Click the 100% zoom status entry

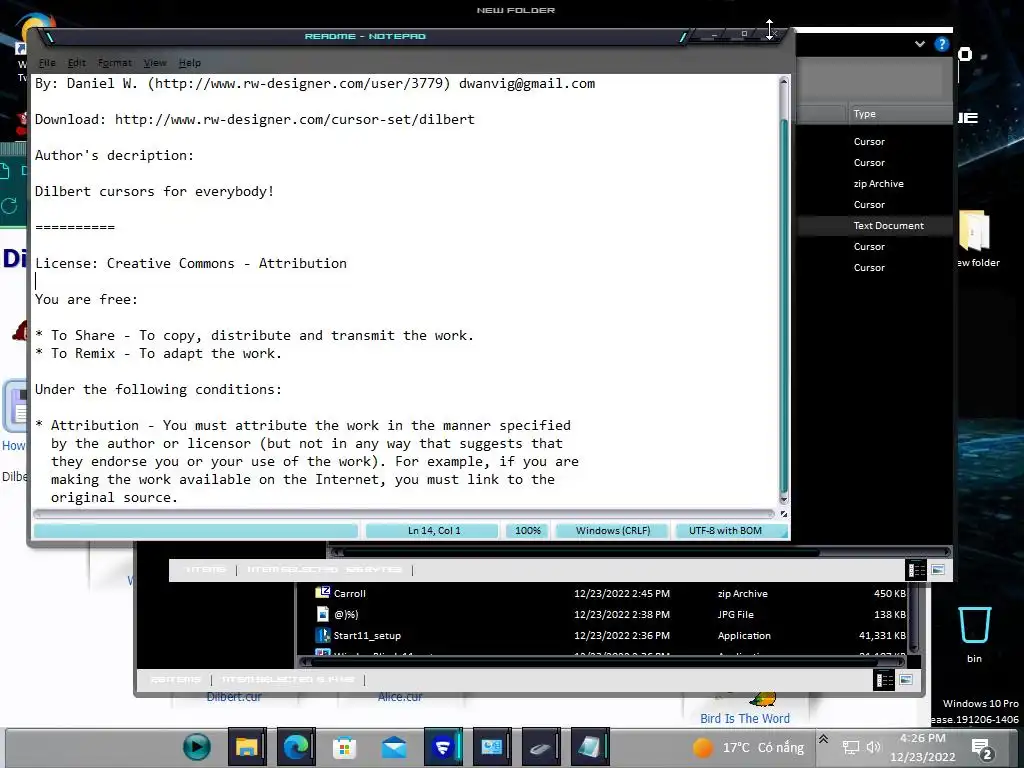coord(528,530)
